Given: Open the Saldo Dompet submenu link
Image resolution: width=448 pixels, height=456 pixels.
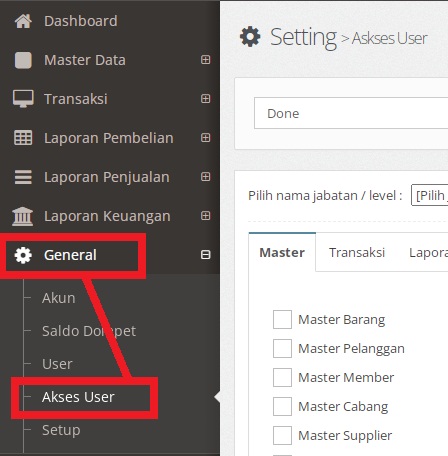Looking at the screenshot, I should pyautogui.click(x=89, y=331).
